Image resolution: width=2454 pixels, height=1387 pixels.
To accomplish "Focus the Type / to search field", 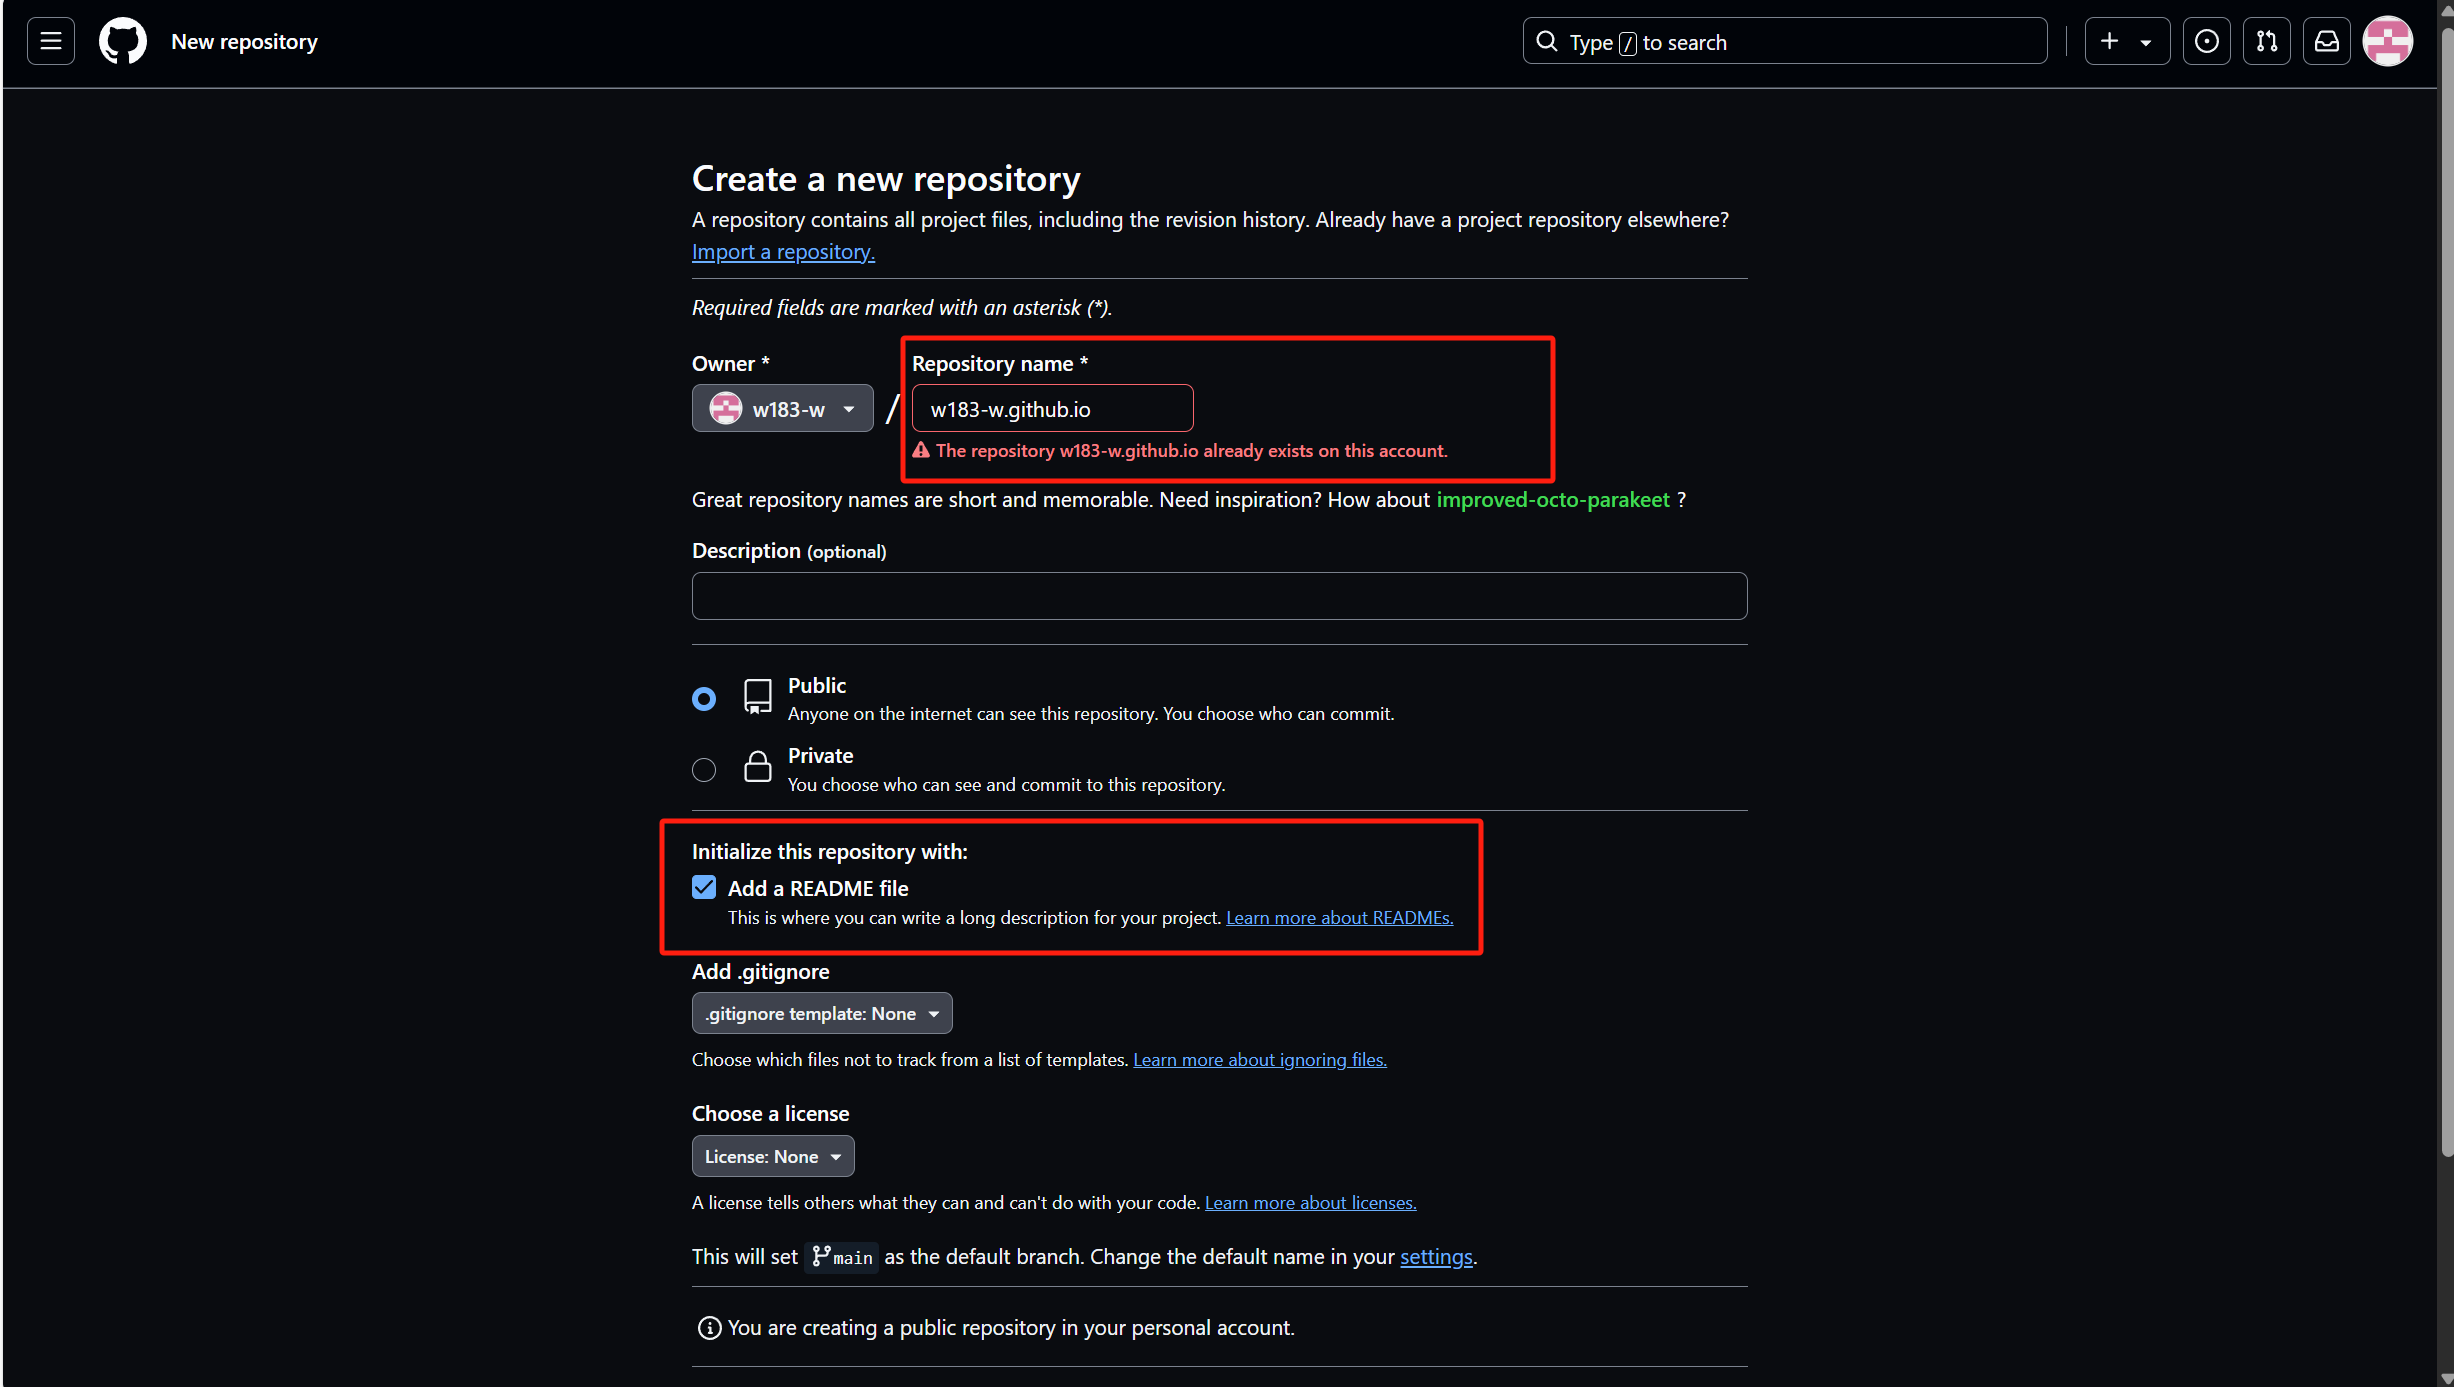I will (1785, 41).
